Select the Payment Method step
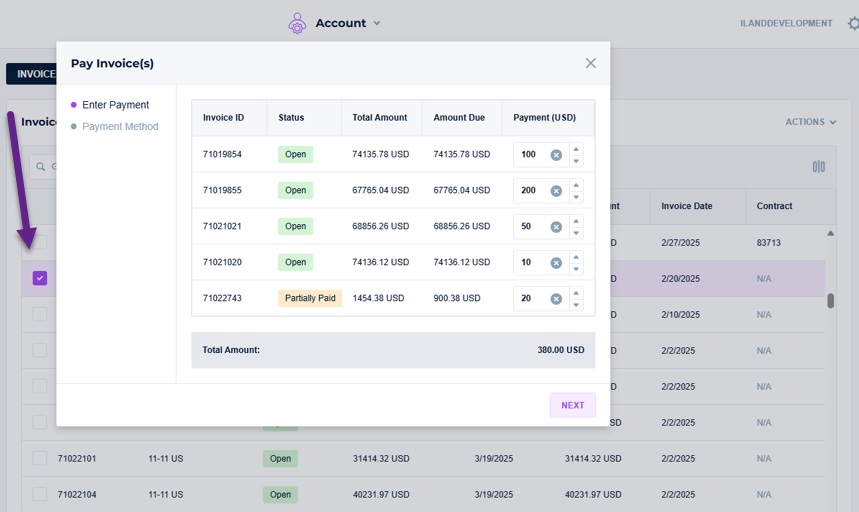The height and width of the screenshot is (512, 859). (x=120, y=126)
